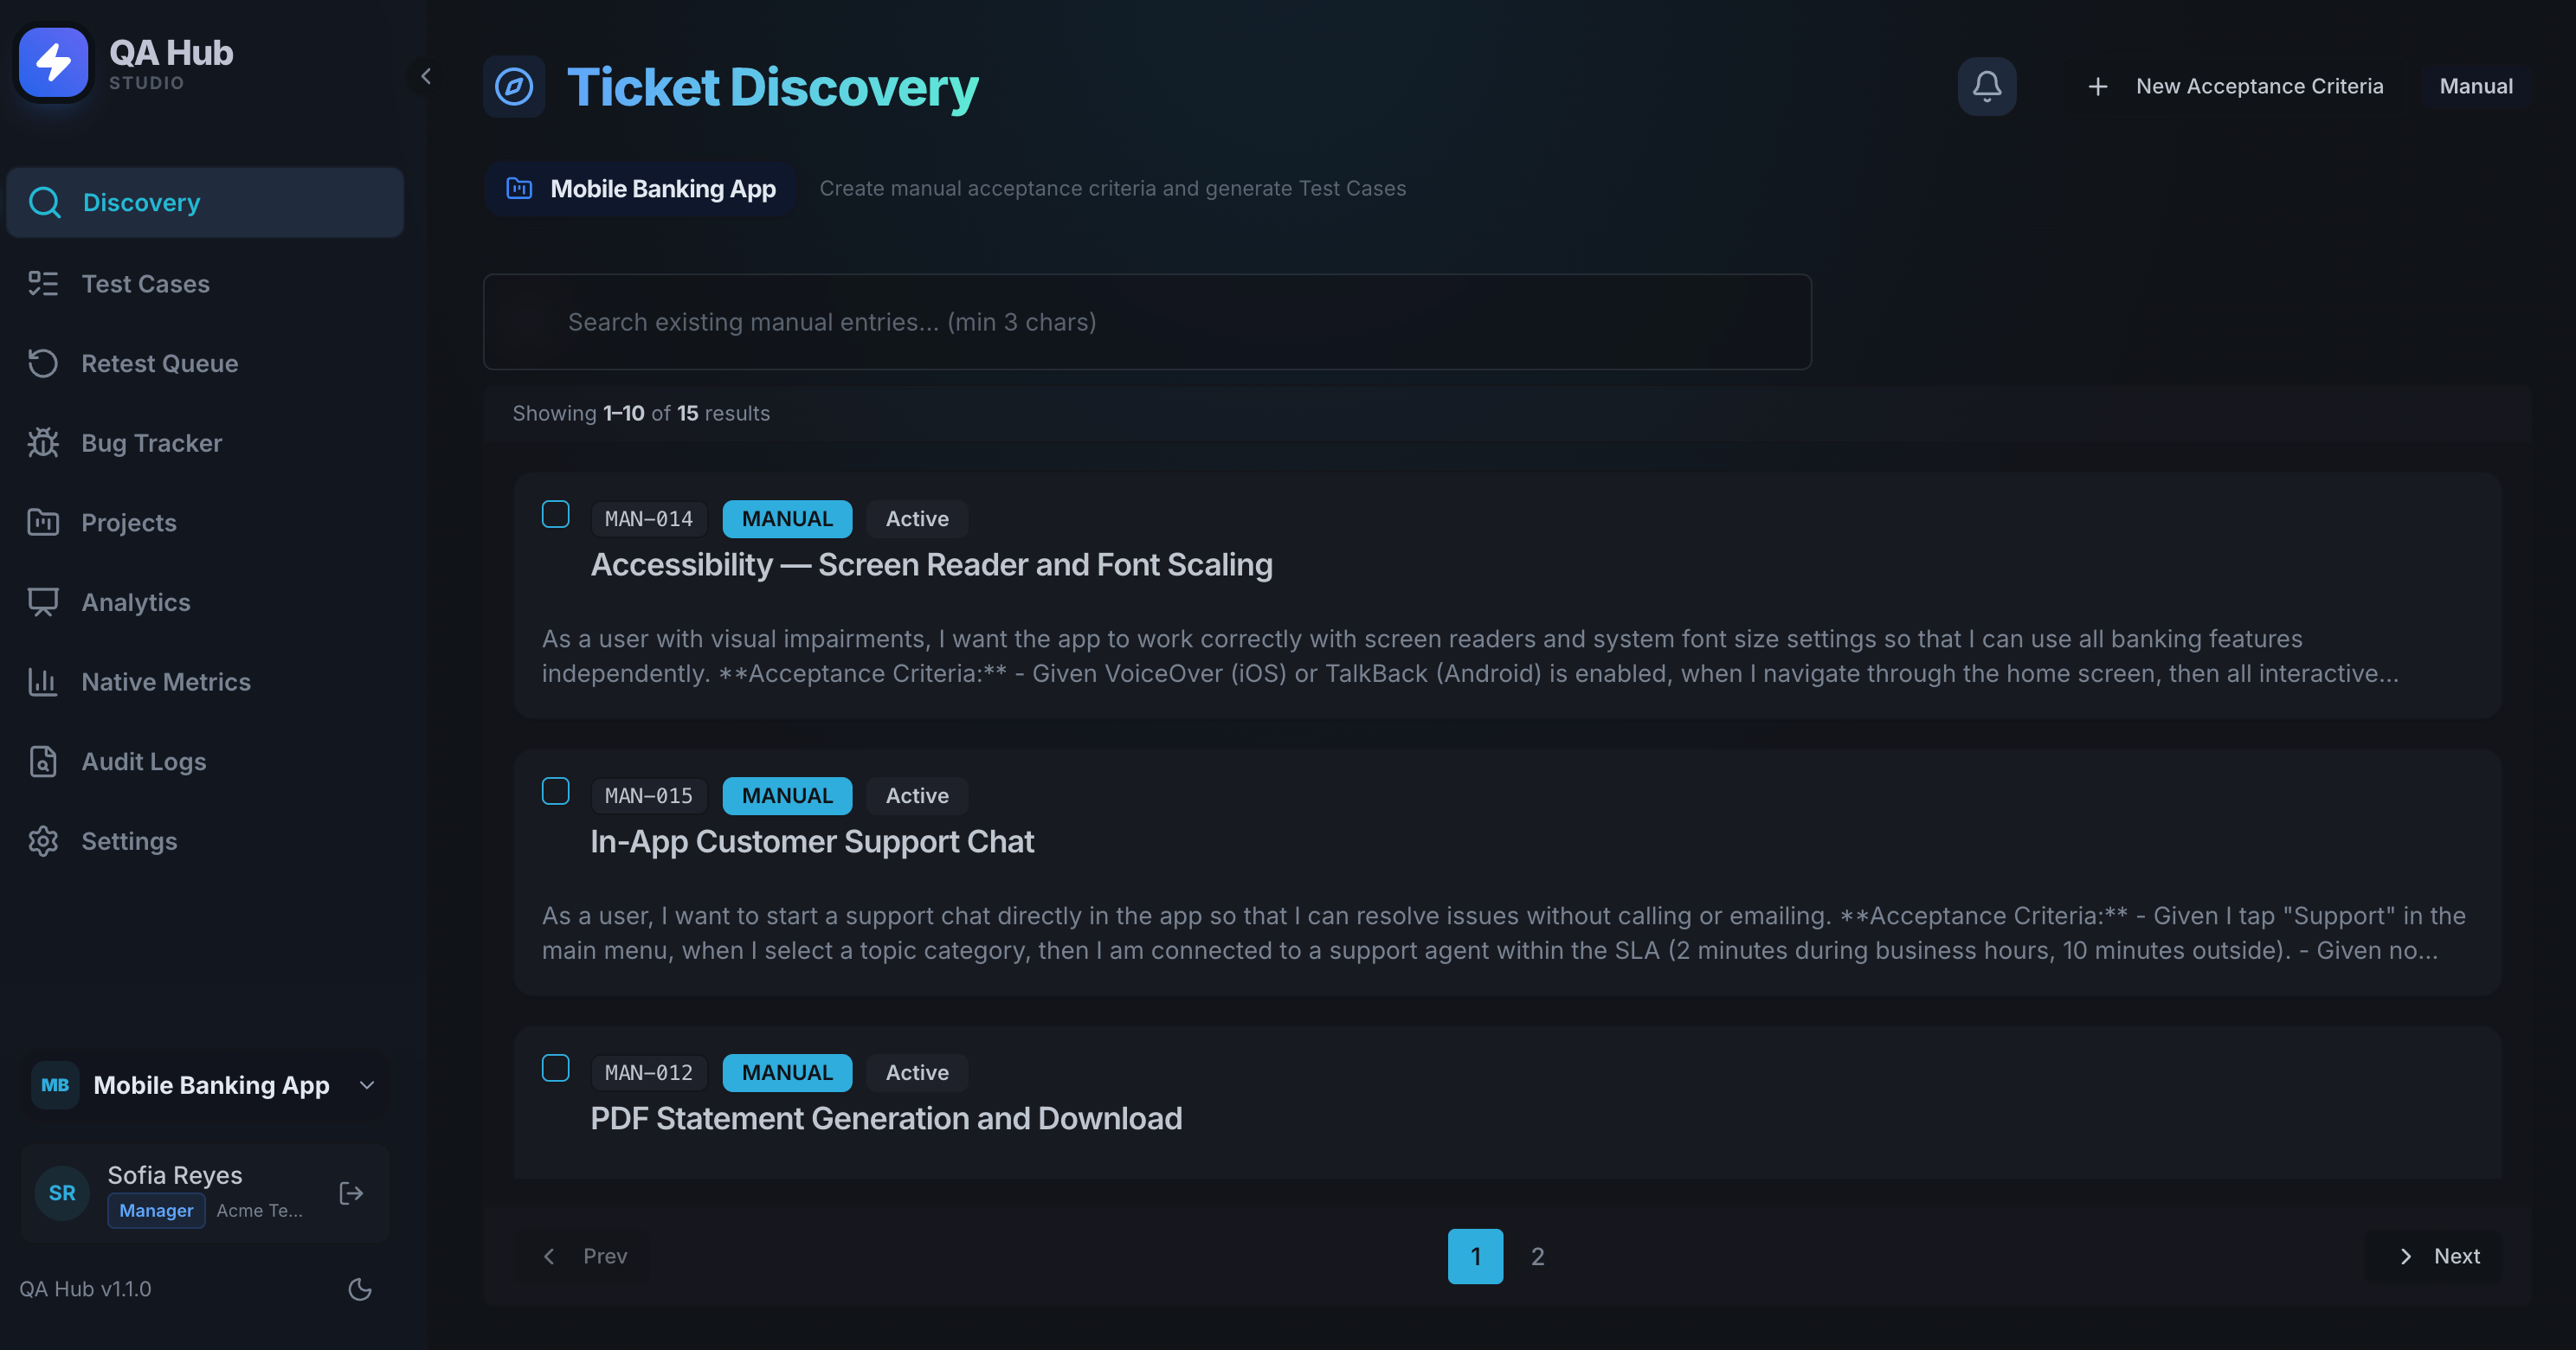Click the MAN-012 ID tag

649,1073
